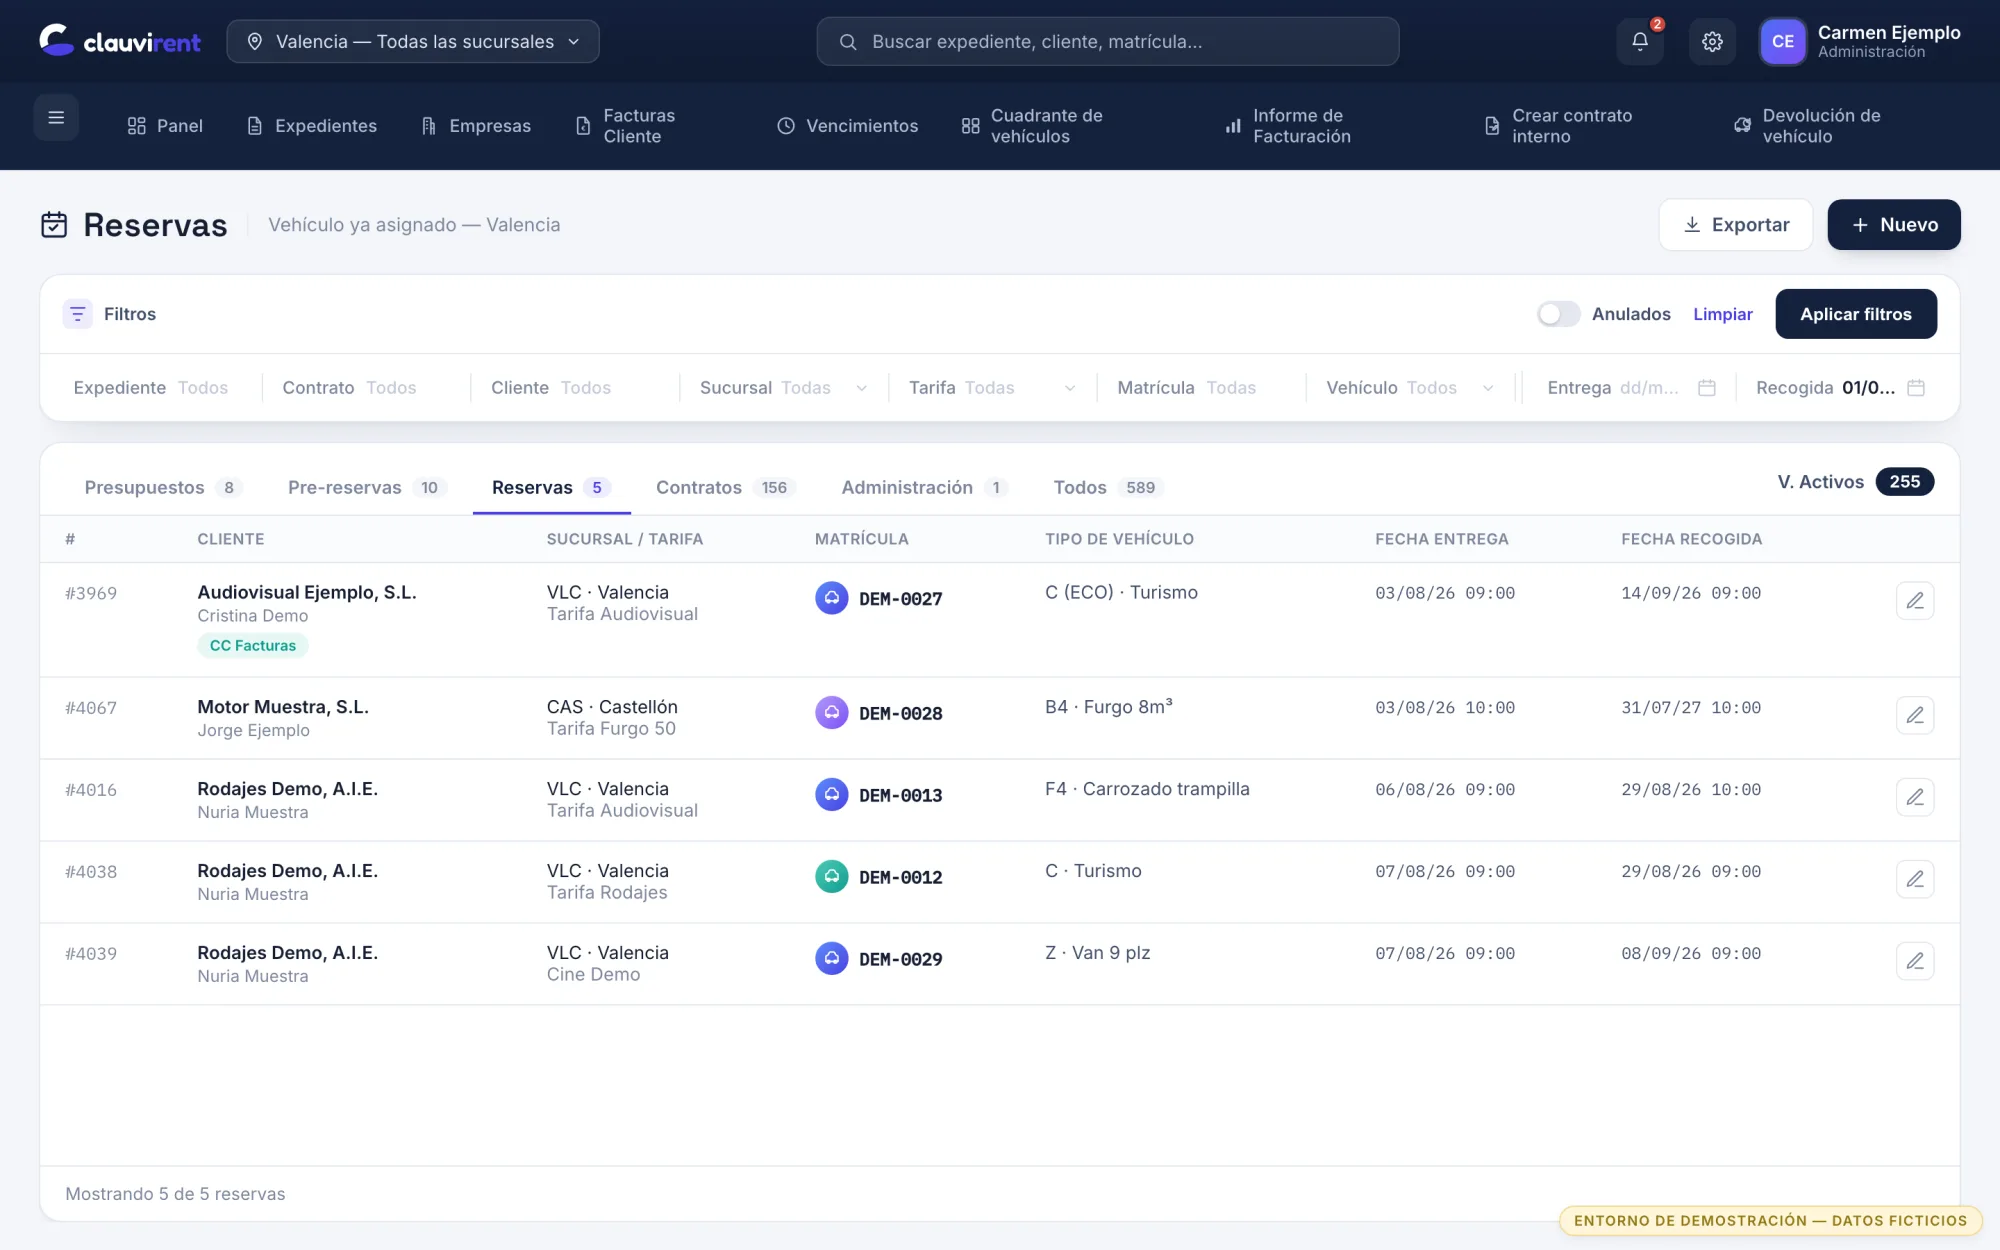Edit reservation #3969 with pencil icon
The image size is (2000, 1250).
tap(1915, 600)
